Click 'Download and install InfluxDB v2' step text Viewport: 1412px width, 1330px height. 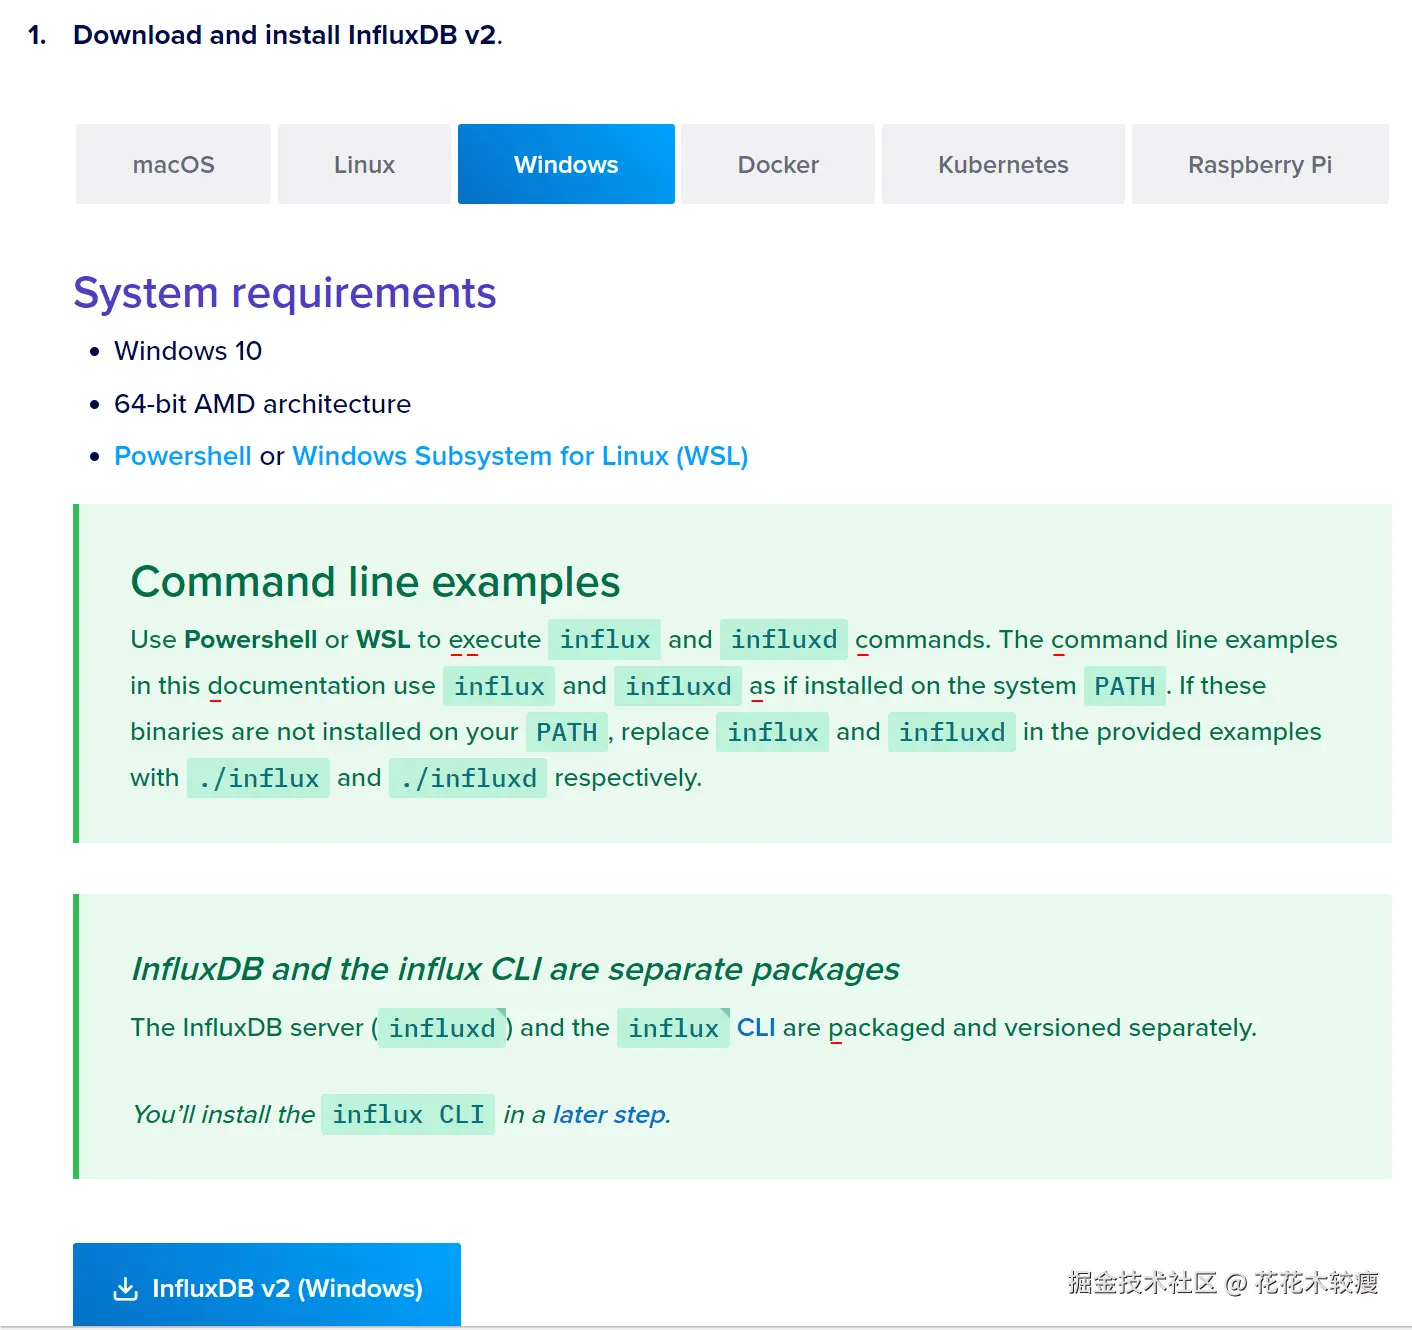pos(288,35)
